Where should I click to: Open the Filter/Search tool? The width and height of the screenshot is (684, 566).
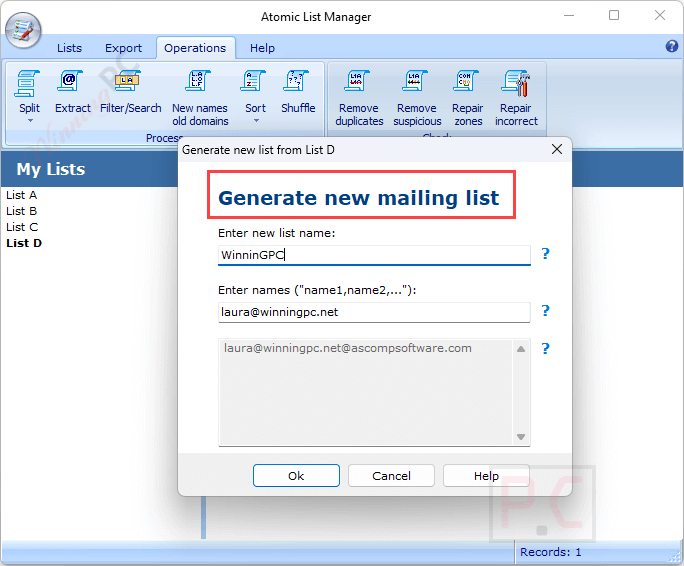(x=130, y=92)
